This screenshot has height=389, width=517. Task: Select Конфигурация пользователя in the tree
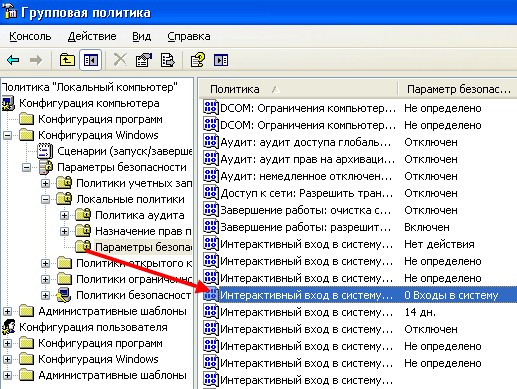click(x=93, y=327)
